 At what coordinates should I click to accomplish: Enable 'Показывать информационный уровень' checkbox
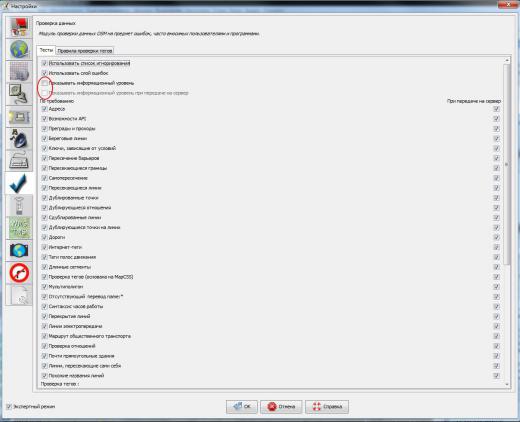click(x=44, y=83)
